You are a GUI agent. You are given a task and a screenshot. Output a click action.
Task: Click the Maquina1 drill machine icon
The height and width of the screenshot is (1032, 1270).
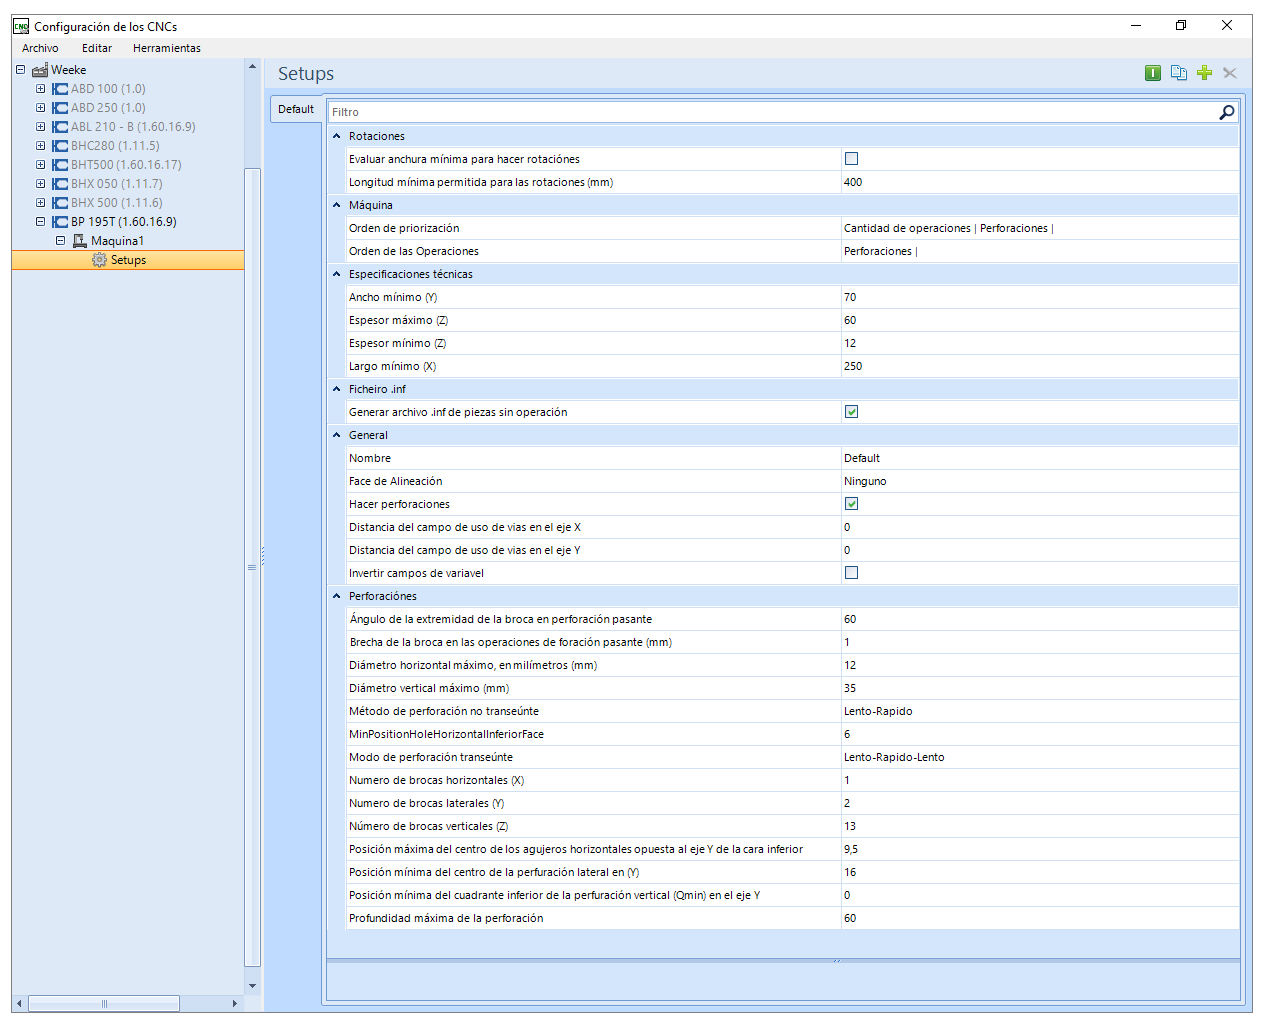[x=80, y=241]
